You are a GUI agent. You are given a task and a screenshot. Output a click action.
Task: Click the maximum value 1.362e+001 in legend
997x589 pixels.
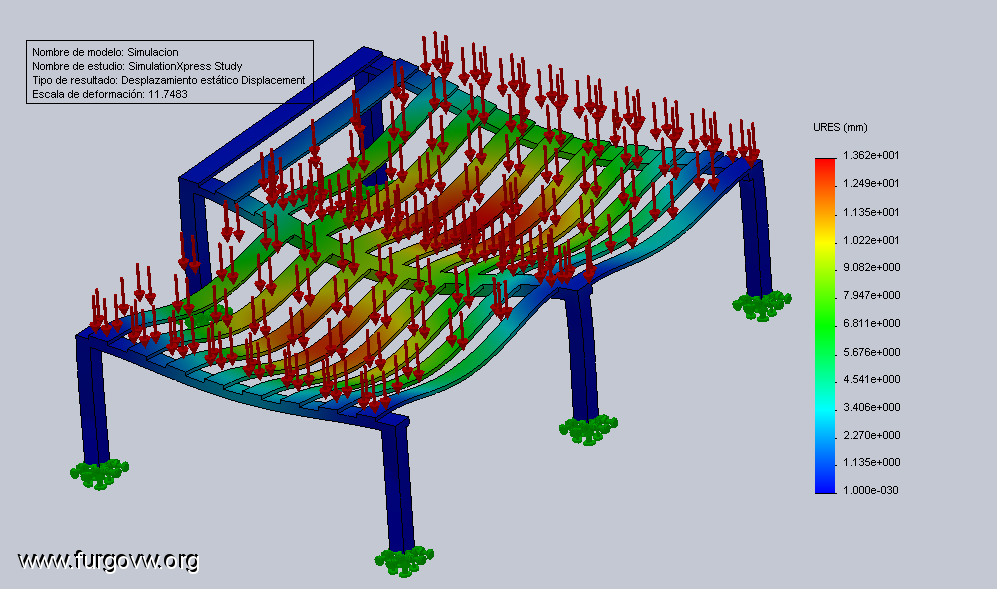pos(871,155)
